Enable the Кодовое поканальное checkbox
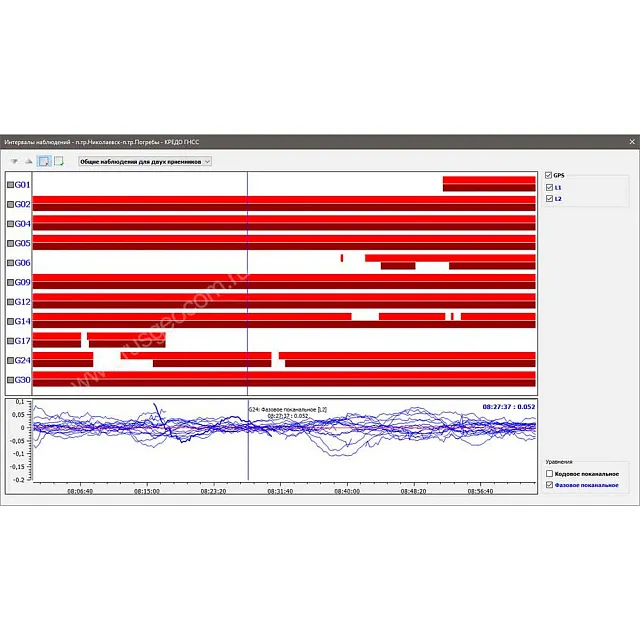This screenshot has height=640, width=640. 549,473
